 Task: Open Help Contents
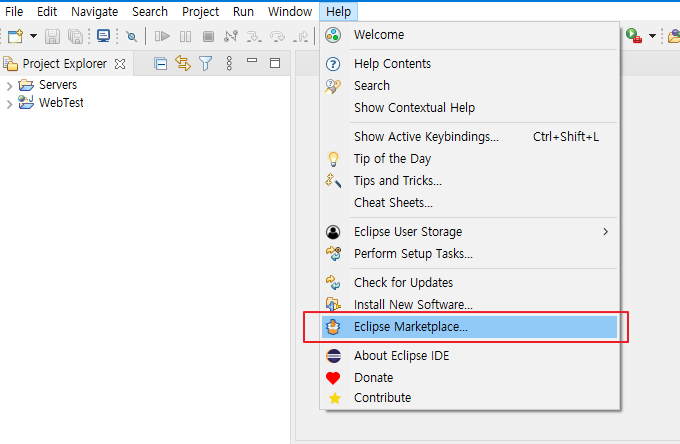[x=470, y=64]
